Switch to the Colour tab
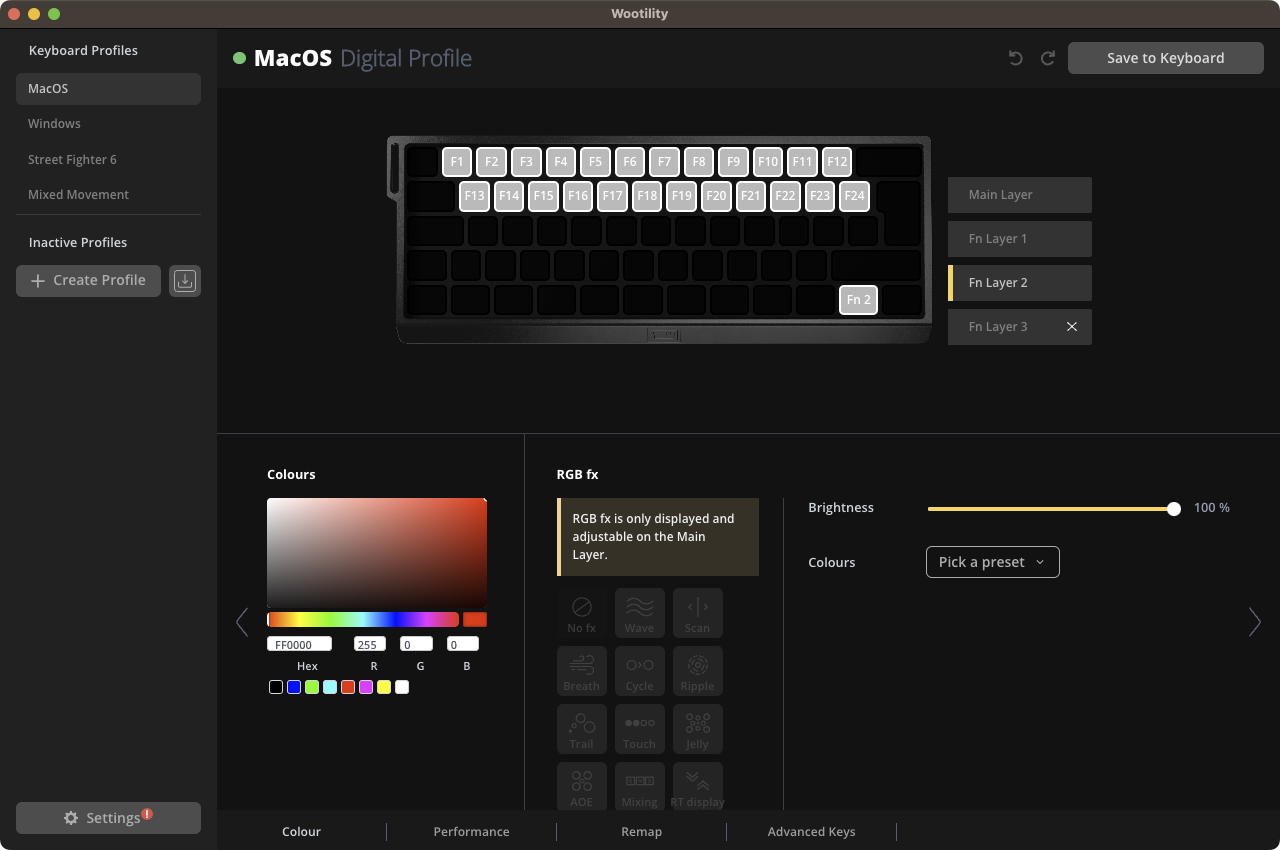The image size is (1280, 850). 301,831
